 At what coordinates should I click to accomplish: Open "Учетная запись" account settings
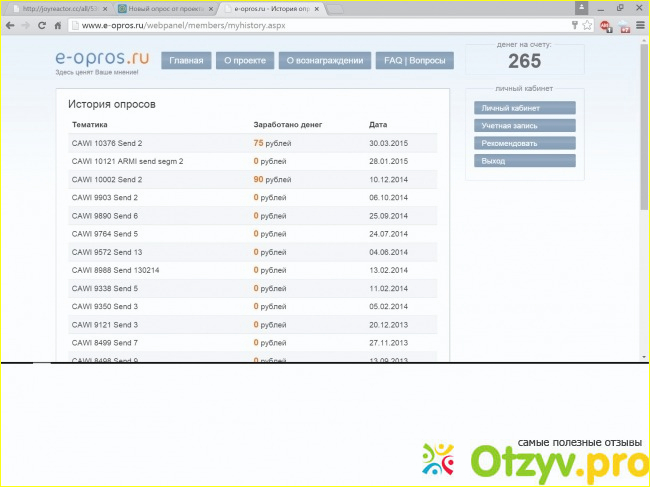click(525, 125)
